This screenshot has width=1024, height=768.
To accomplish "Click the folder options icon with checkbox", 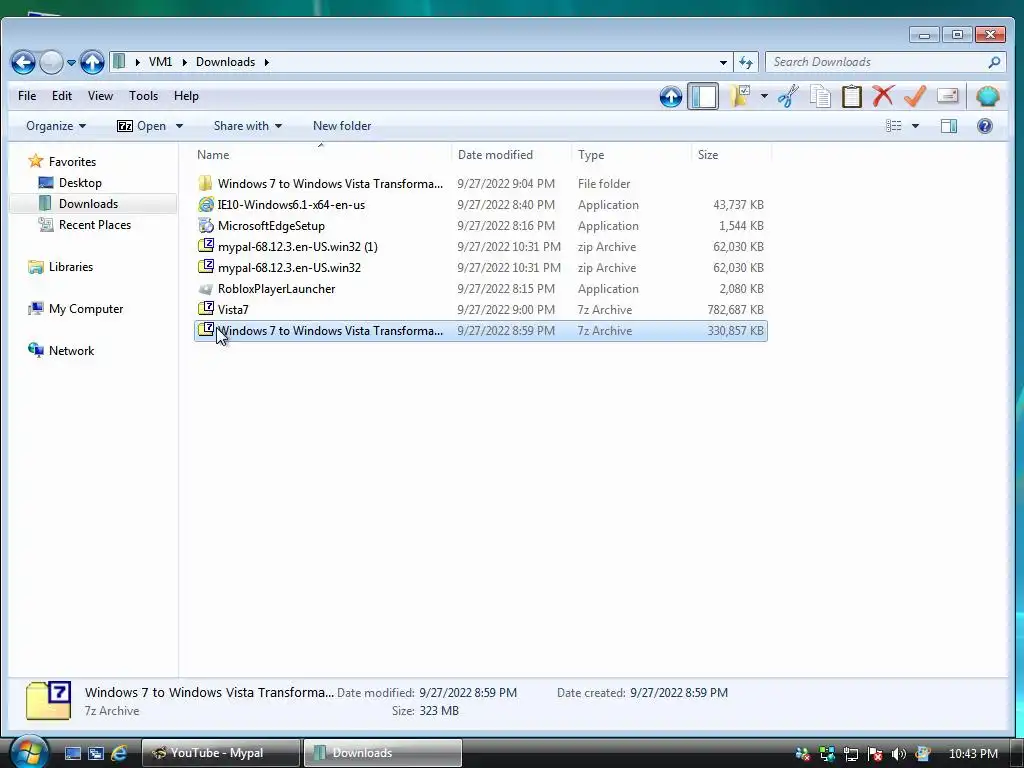I will pos(739,97).
